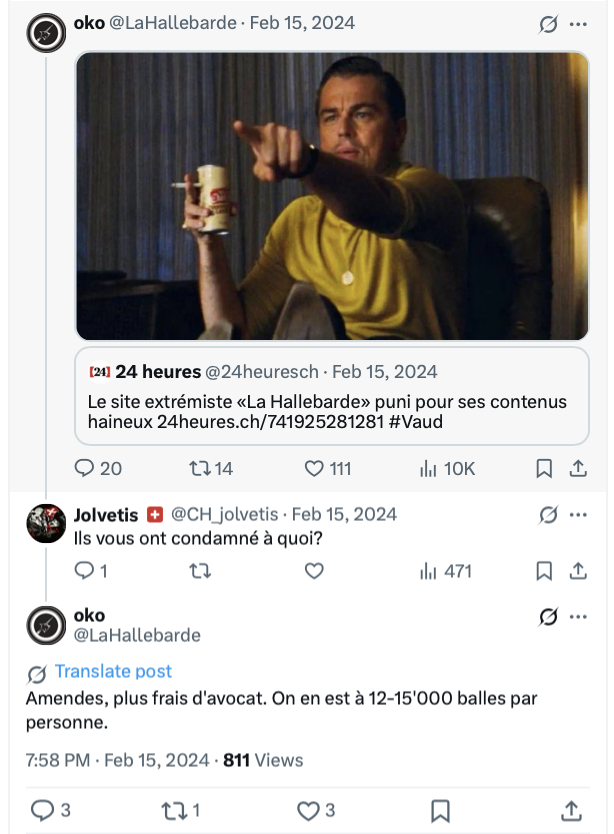
Task: Open Grok icon on the top post
Action: point(548,24)
